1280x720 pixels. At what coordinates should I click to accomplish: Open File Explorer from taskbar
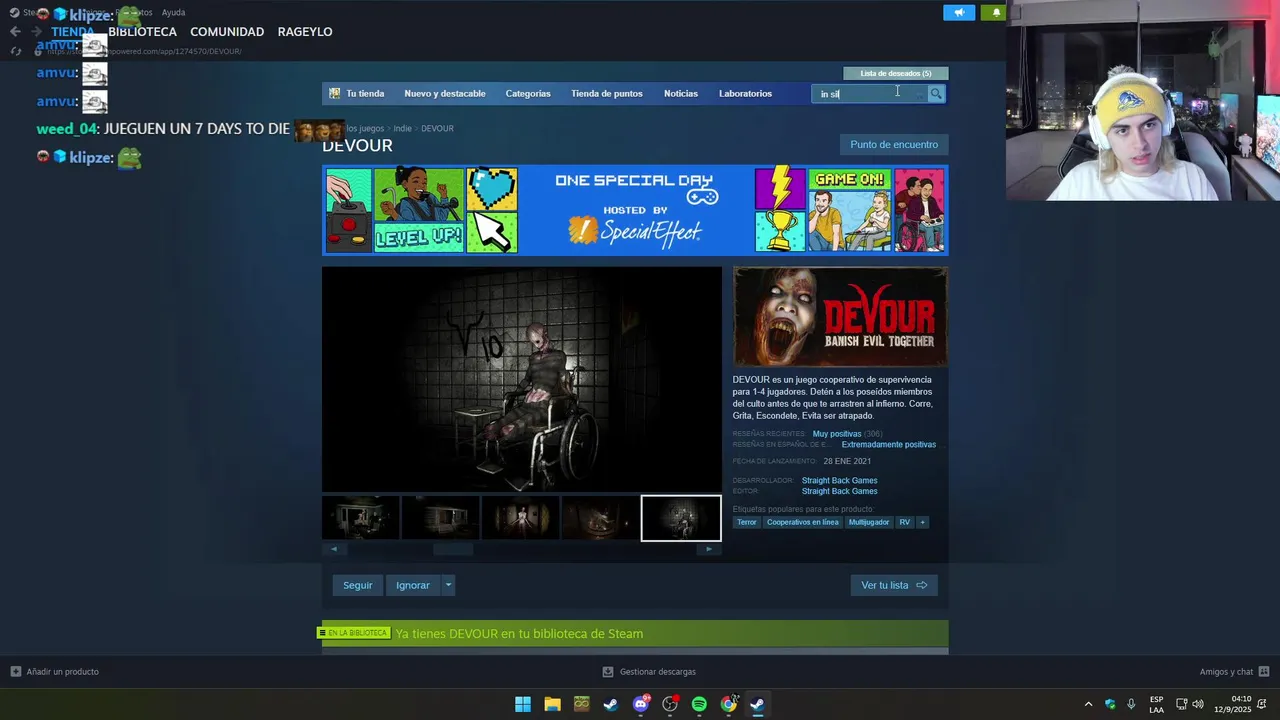(x=552, y=704)
